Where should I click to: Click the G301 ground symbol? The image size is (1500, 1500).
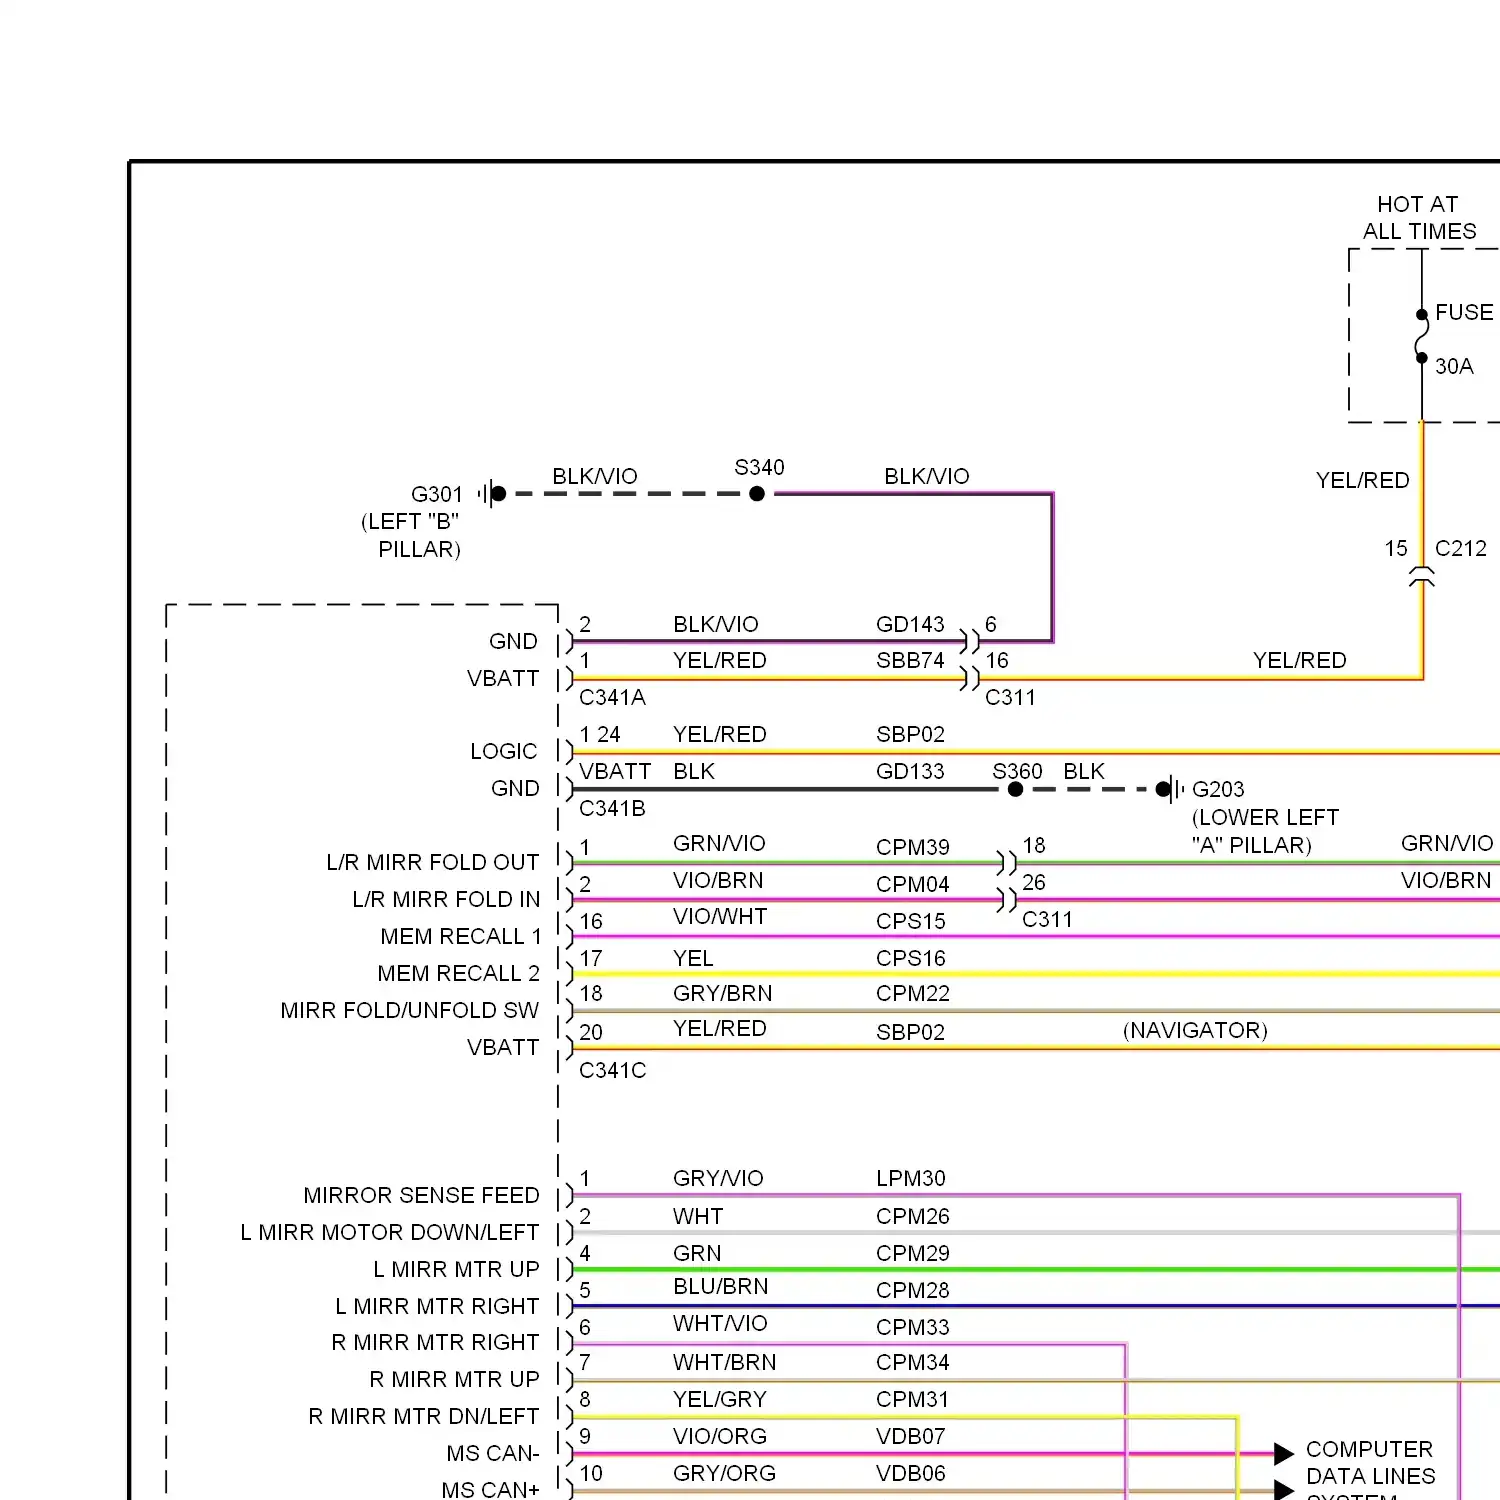(x=492, y=493)
